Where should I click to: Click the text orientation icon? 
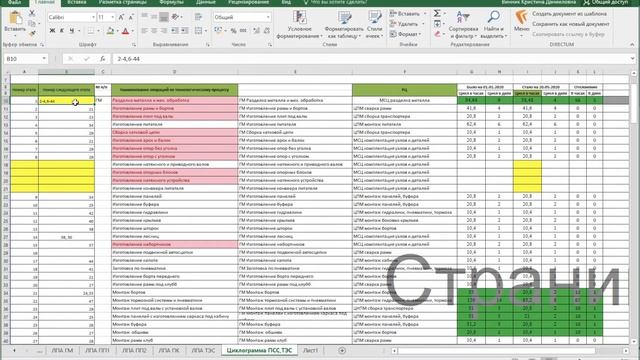point(176,17)
